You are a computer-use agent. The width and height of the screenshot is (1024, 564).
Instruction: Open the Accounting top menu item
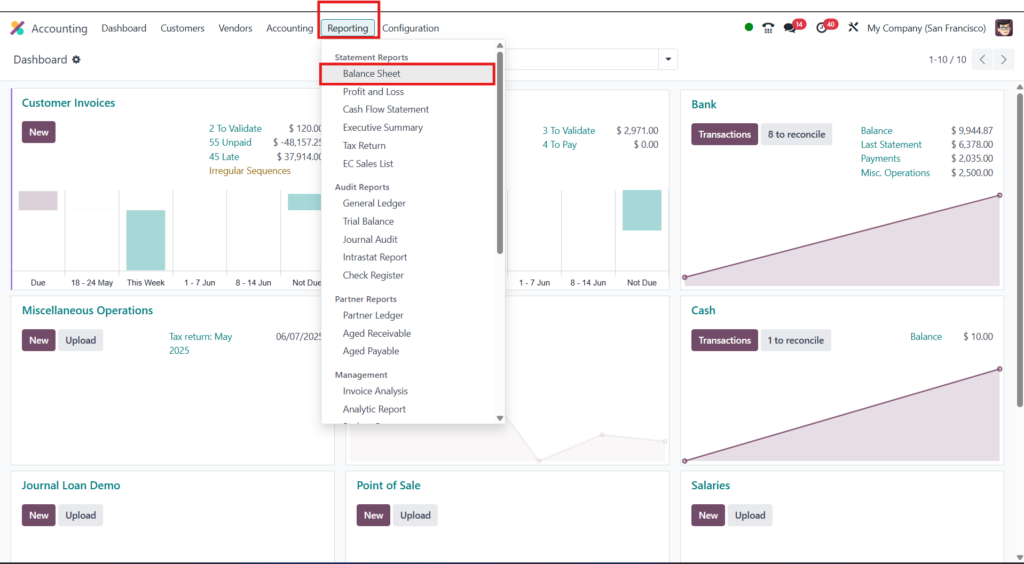pyautogui.click(x=289, y=28)
